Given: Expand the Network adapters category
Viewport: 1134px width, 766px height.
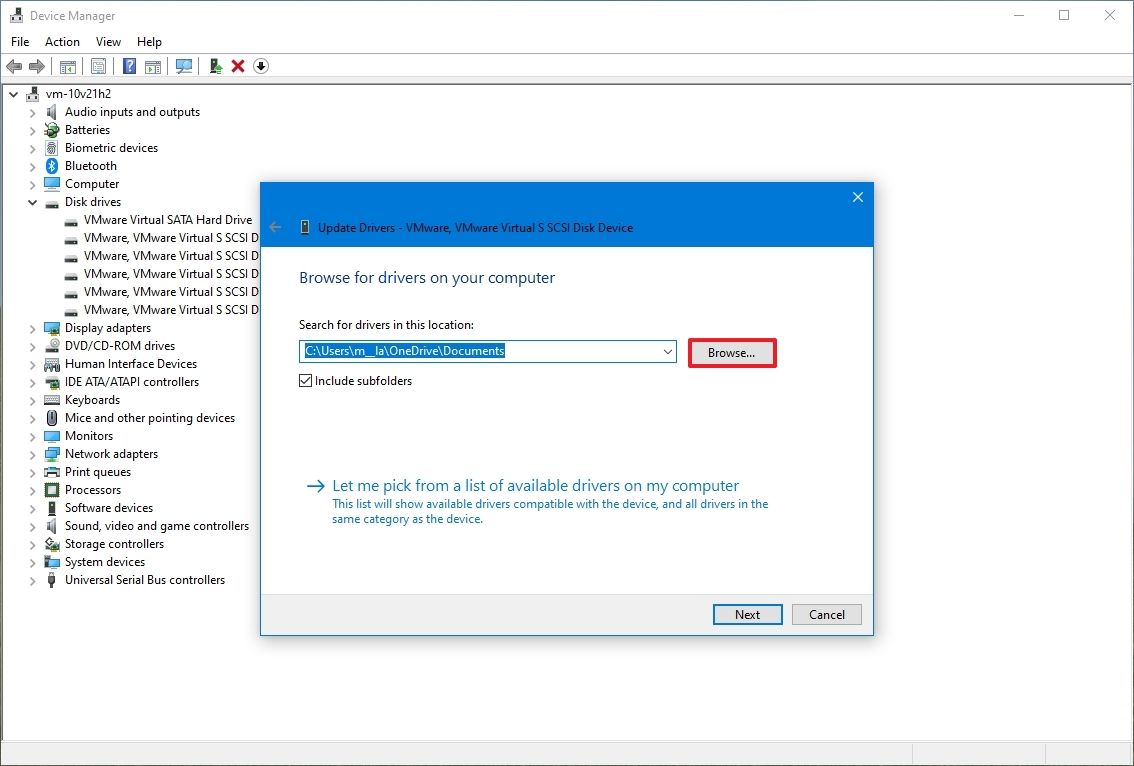Looking at the screenshot, I should coord(31,453).
